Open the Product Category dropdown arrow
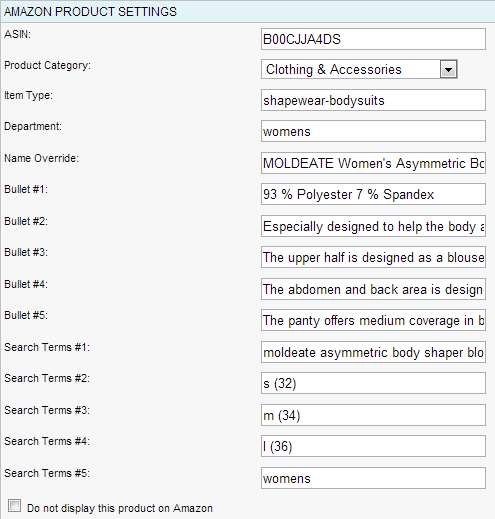Screen dimensions: 495x519 (x=448, y=69)
